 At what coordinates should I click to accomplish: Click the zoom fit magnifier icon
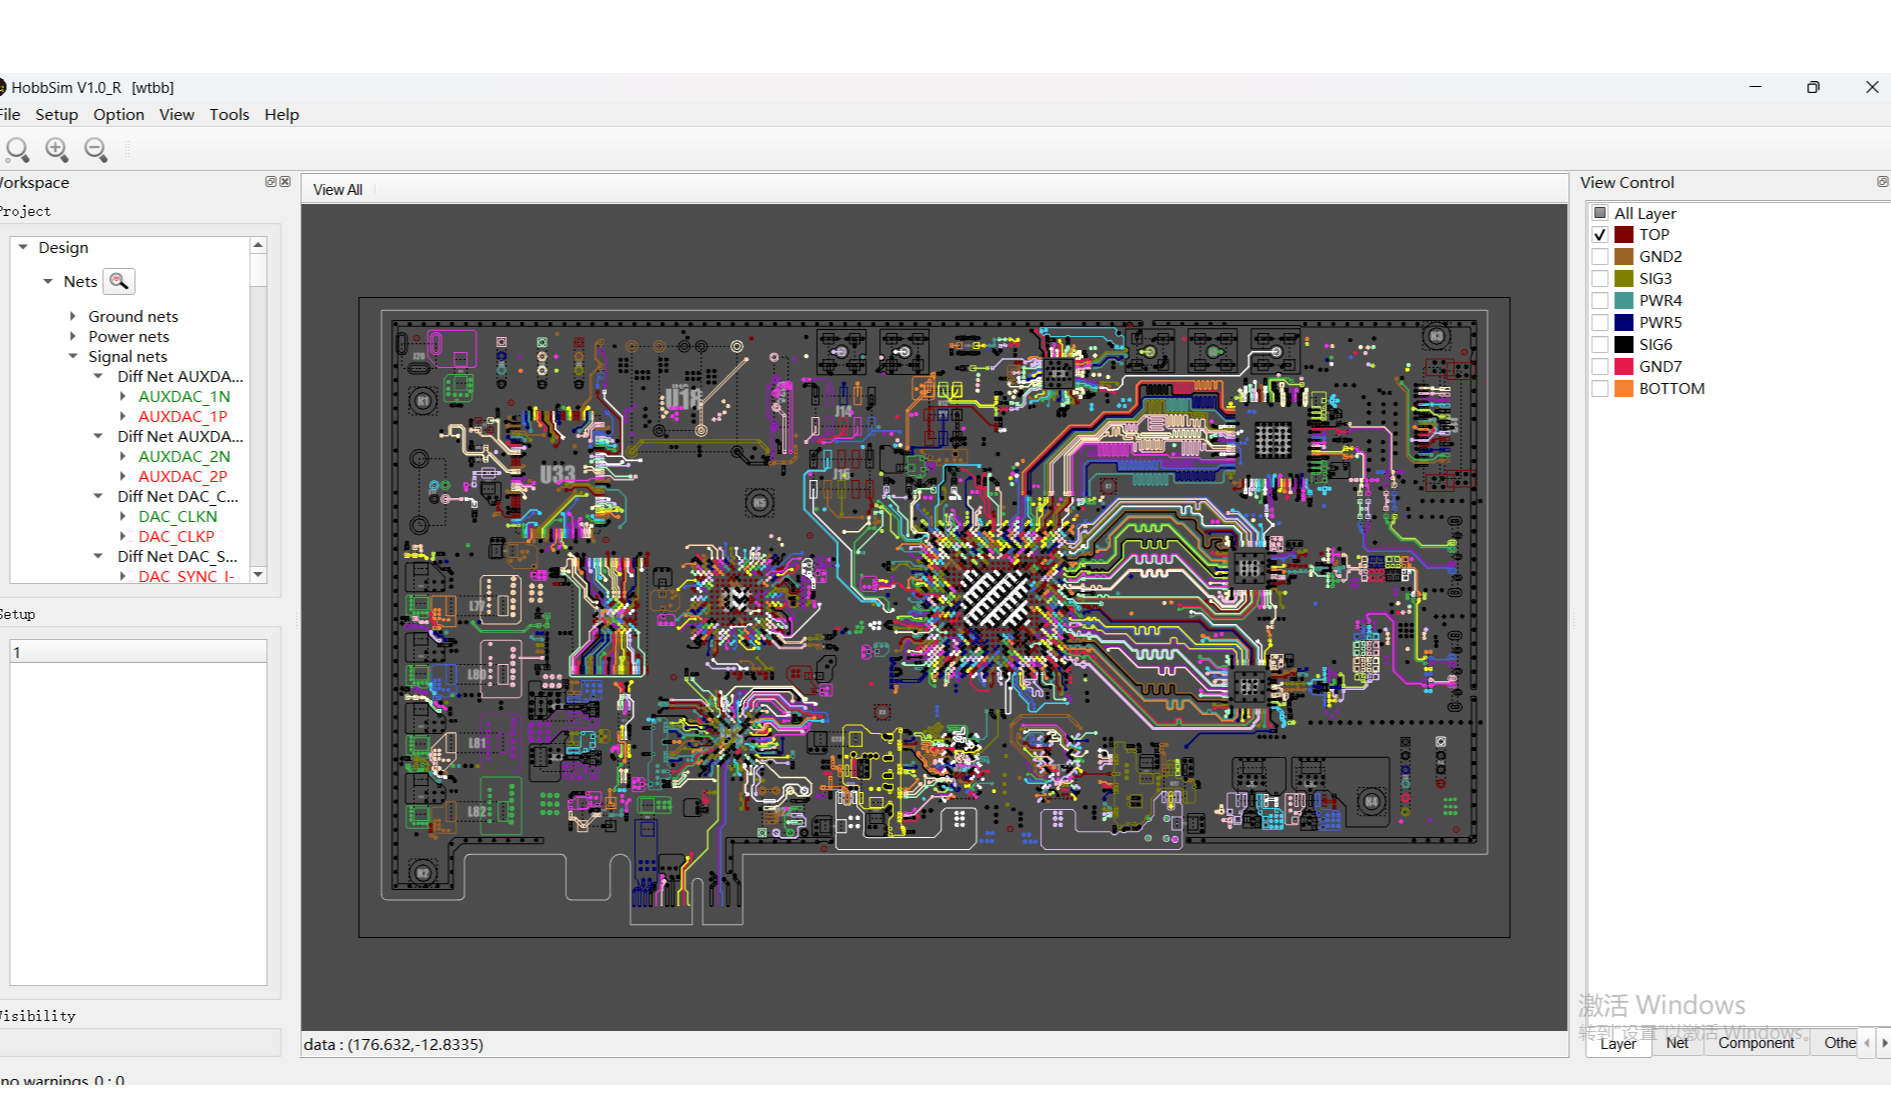tap(17, 150)
